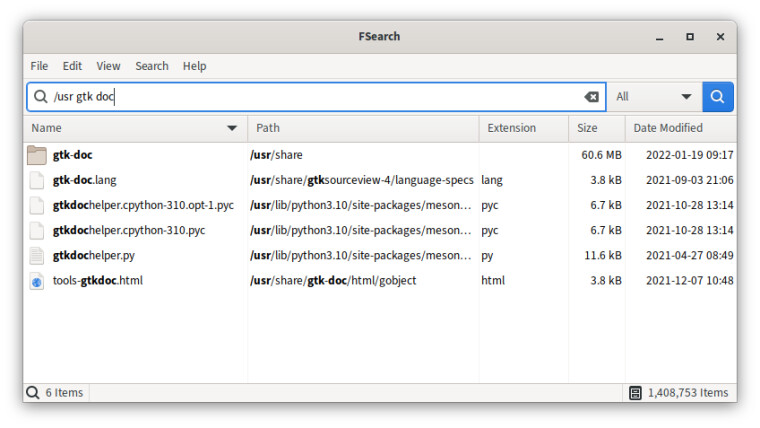Click into the search input field
This screenshot has height=428, width=760.
pyautogui.click(x=316, y=97)
